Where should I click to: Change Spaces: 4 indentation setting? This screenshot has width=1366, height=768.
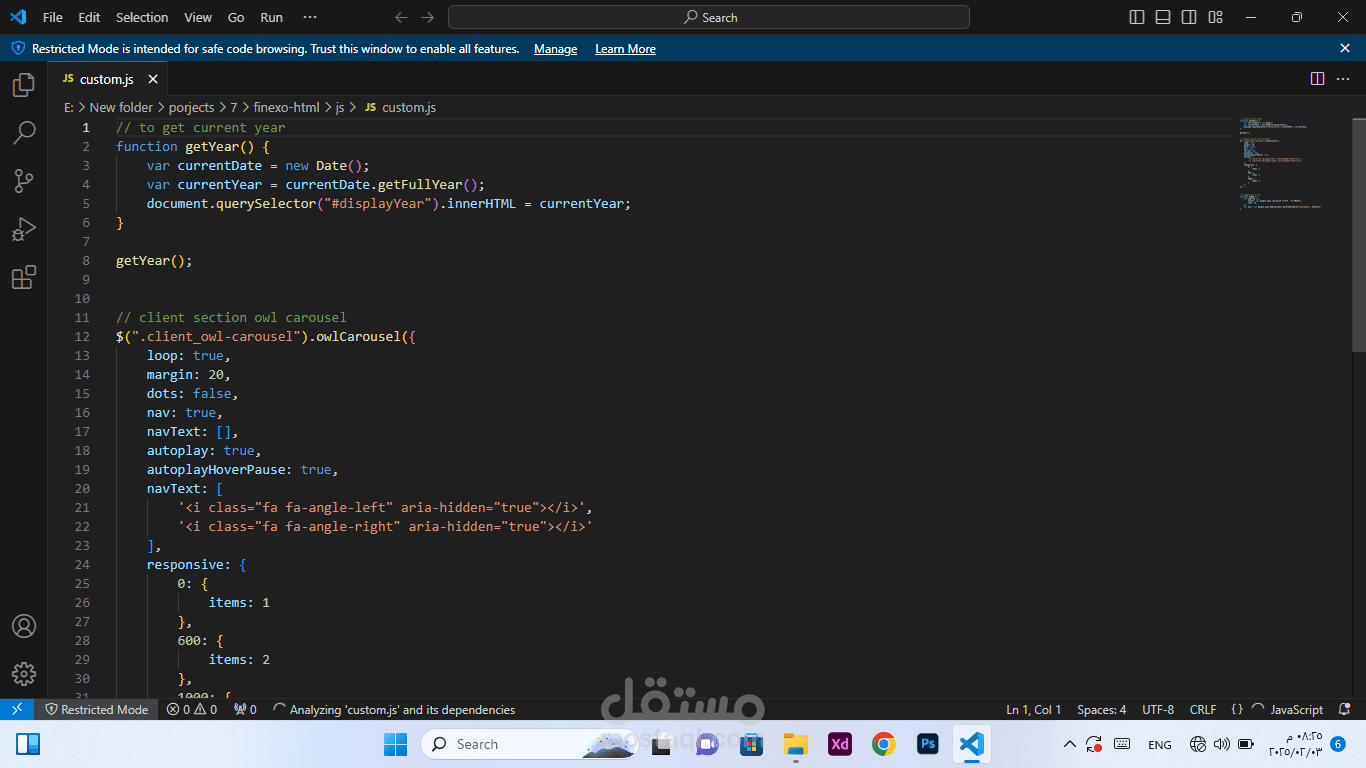tap(1101, 709)
